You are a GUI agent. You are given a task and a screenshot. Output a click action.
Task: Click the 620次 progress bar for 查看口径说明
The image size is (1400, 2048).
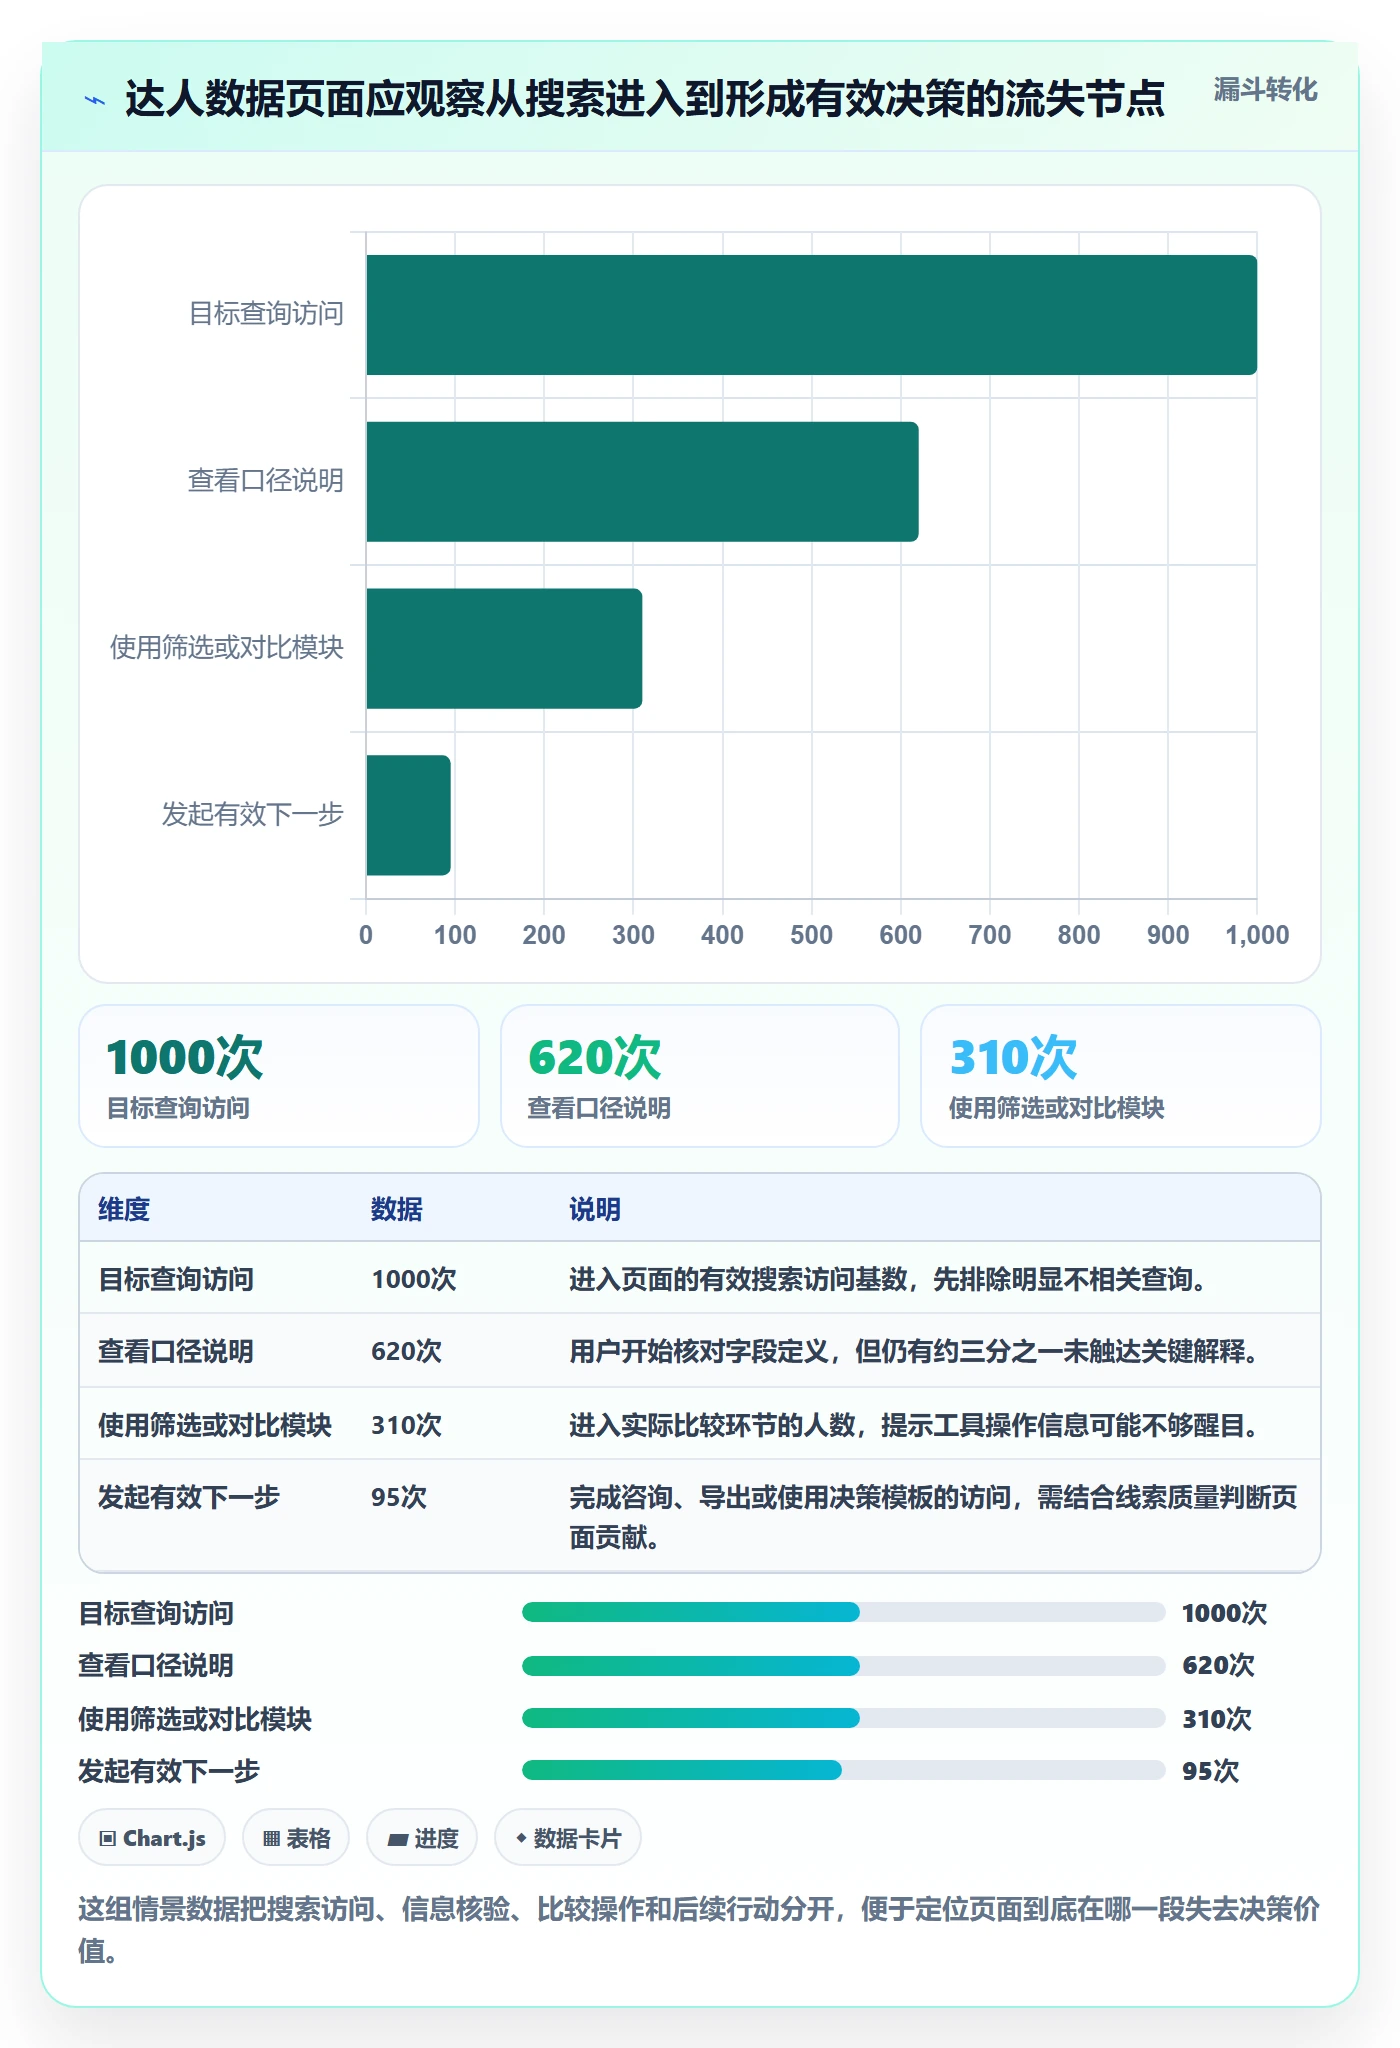(x=843, y=1665)
